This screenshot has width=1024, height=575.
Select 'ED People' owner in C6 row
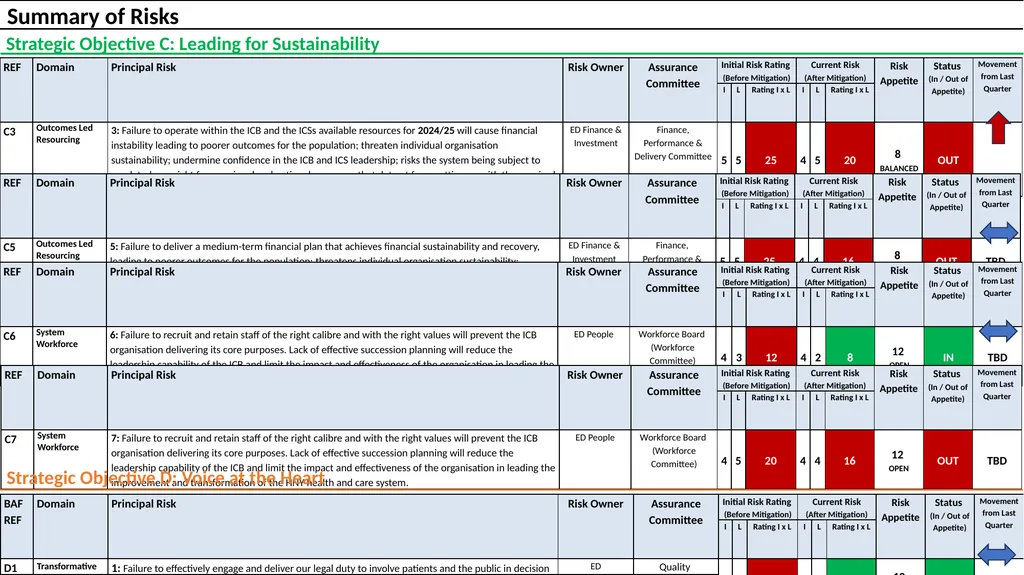pyautogui.click(x=594, y=335)
